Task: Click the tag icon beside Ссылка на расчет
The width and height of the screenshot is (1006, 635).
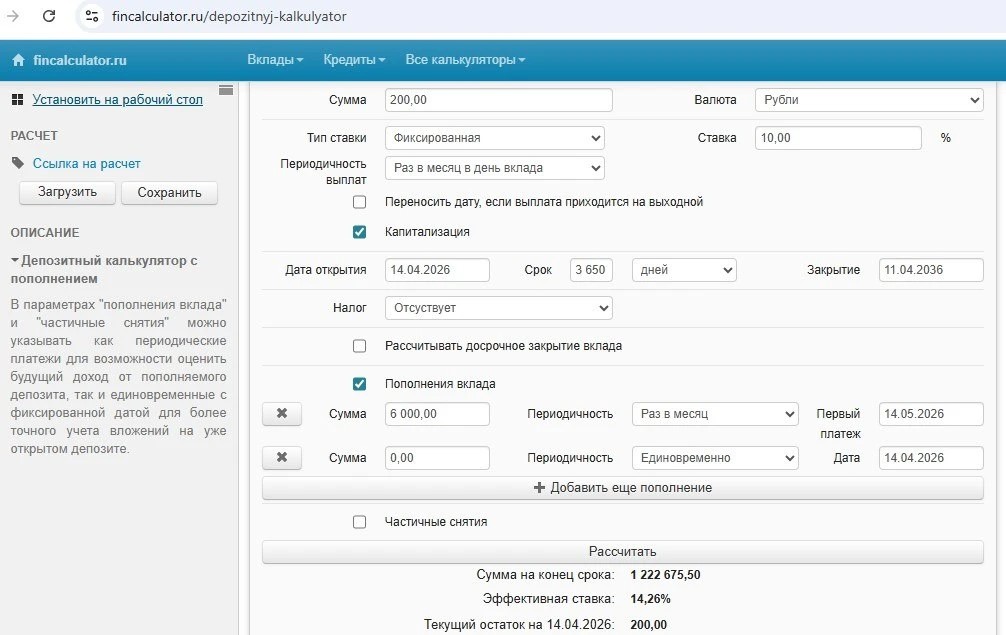Action: coord(18,163)
